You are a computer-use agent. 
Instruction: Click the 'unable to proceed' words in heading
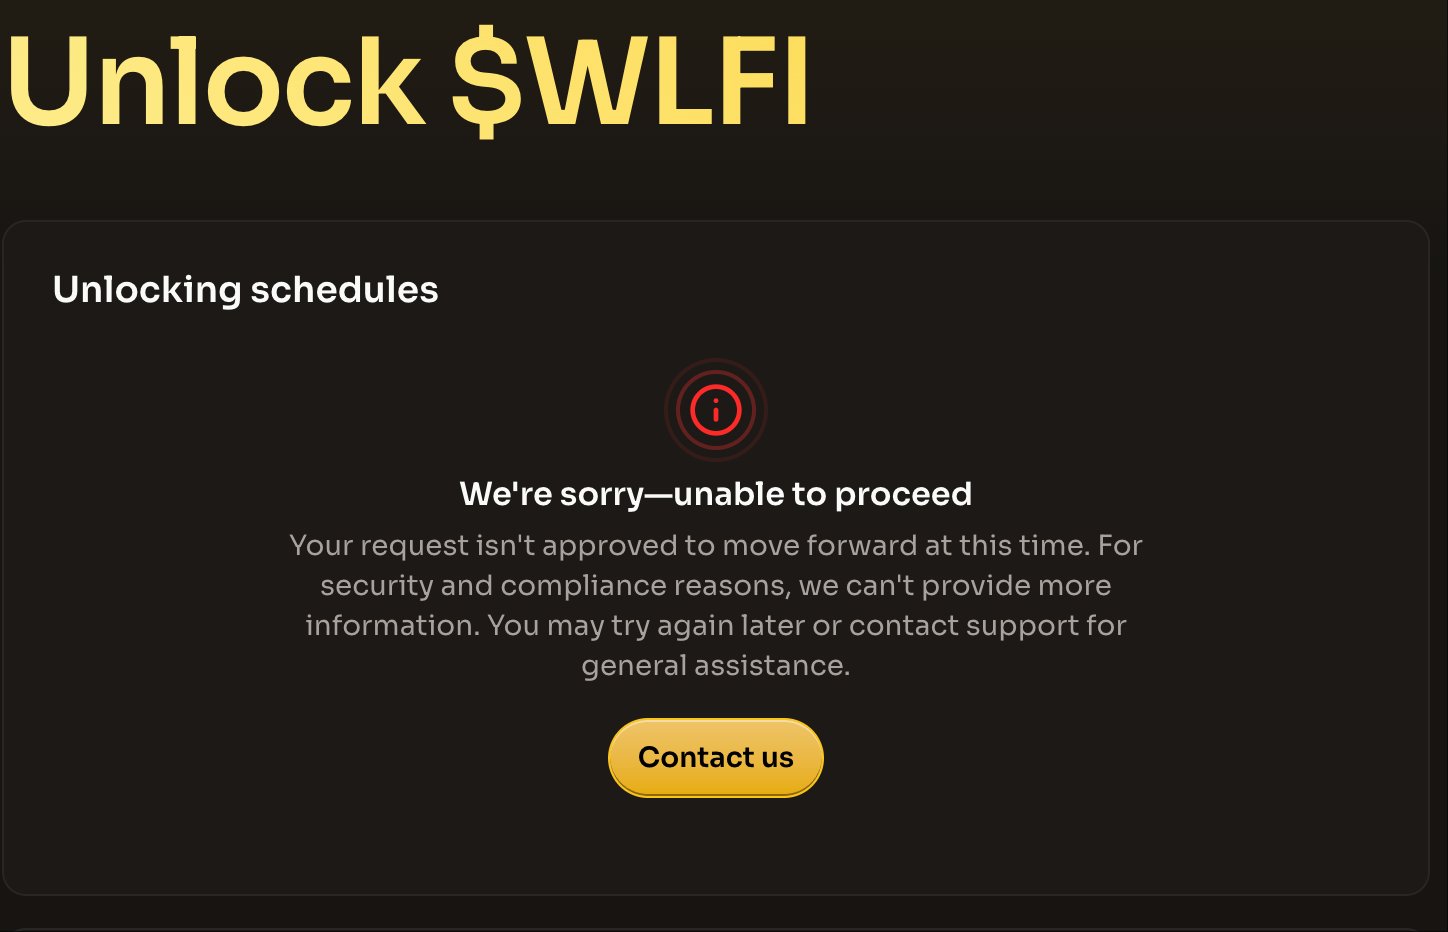tap(823, 494)
